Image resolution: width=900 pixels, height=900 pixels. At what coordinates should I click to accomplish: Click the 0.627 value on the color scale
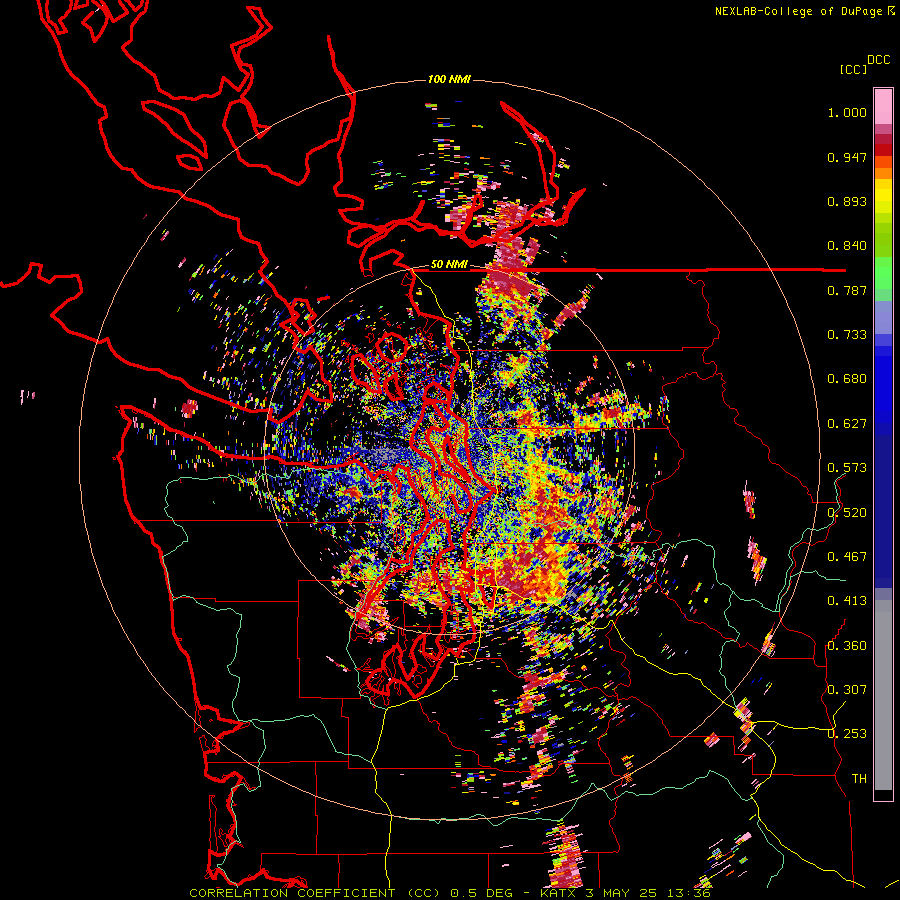pyautogui.click(x=847, y=424)
